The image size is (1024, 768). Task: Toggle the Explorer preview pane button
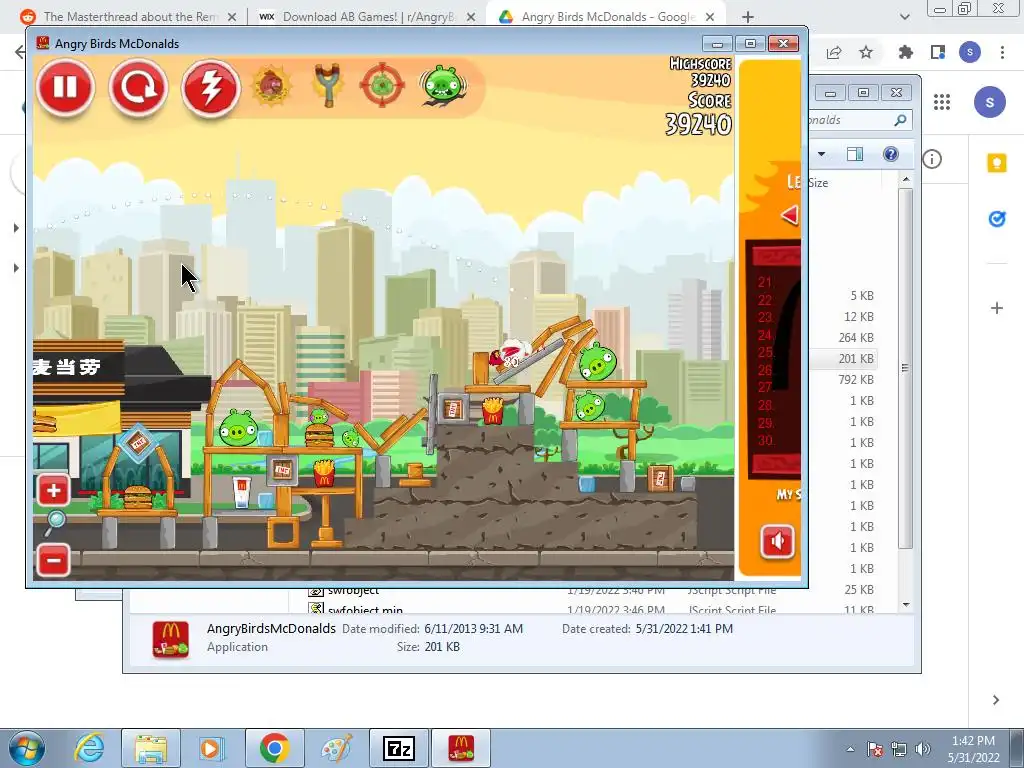coord(854,154)
